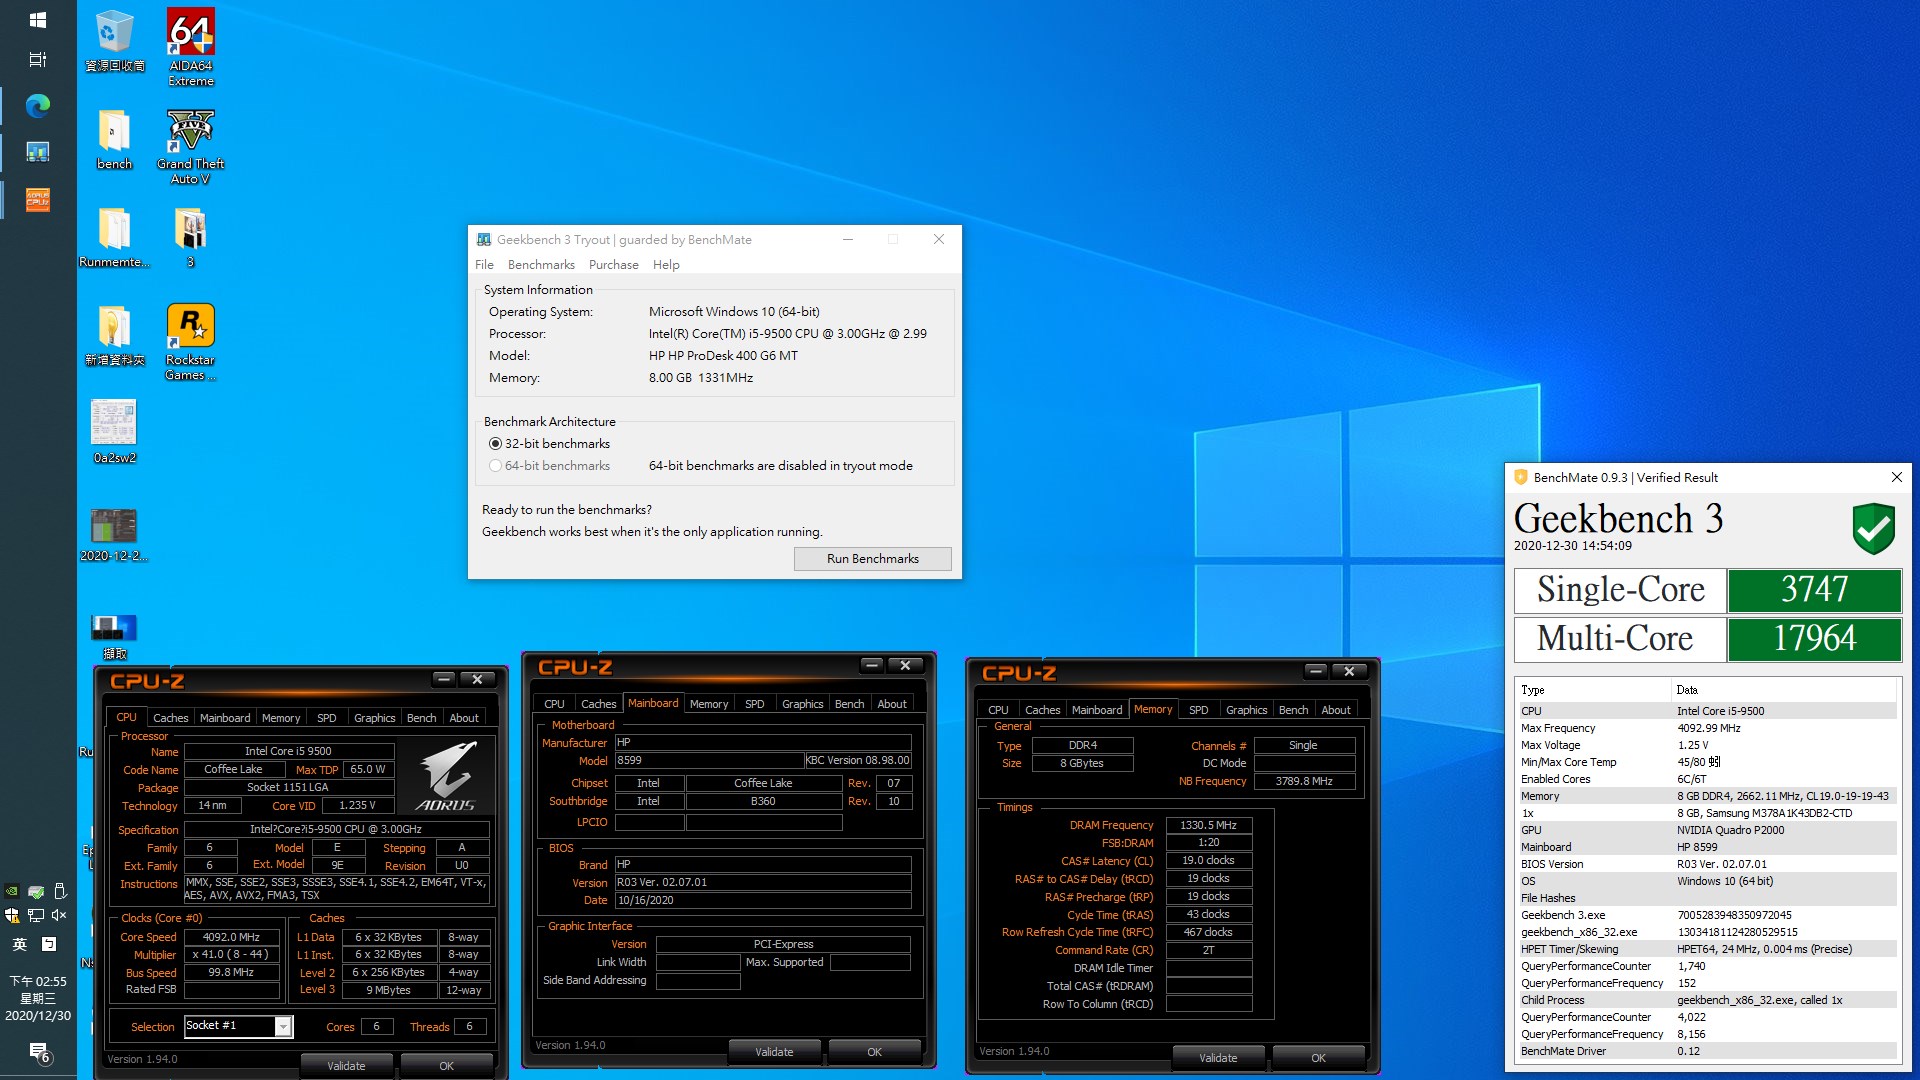1920x1080 pixels.
Task: Click Validate in left CPU-Z window
Action: (346, 1066)
